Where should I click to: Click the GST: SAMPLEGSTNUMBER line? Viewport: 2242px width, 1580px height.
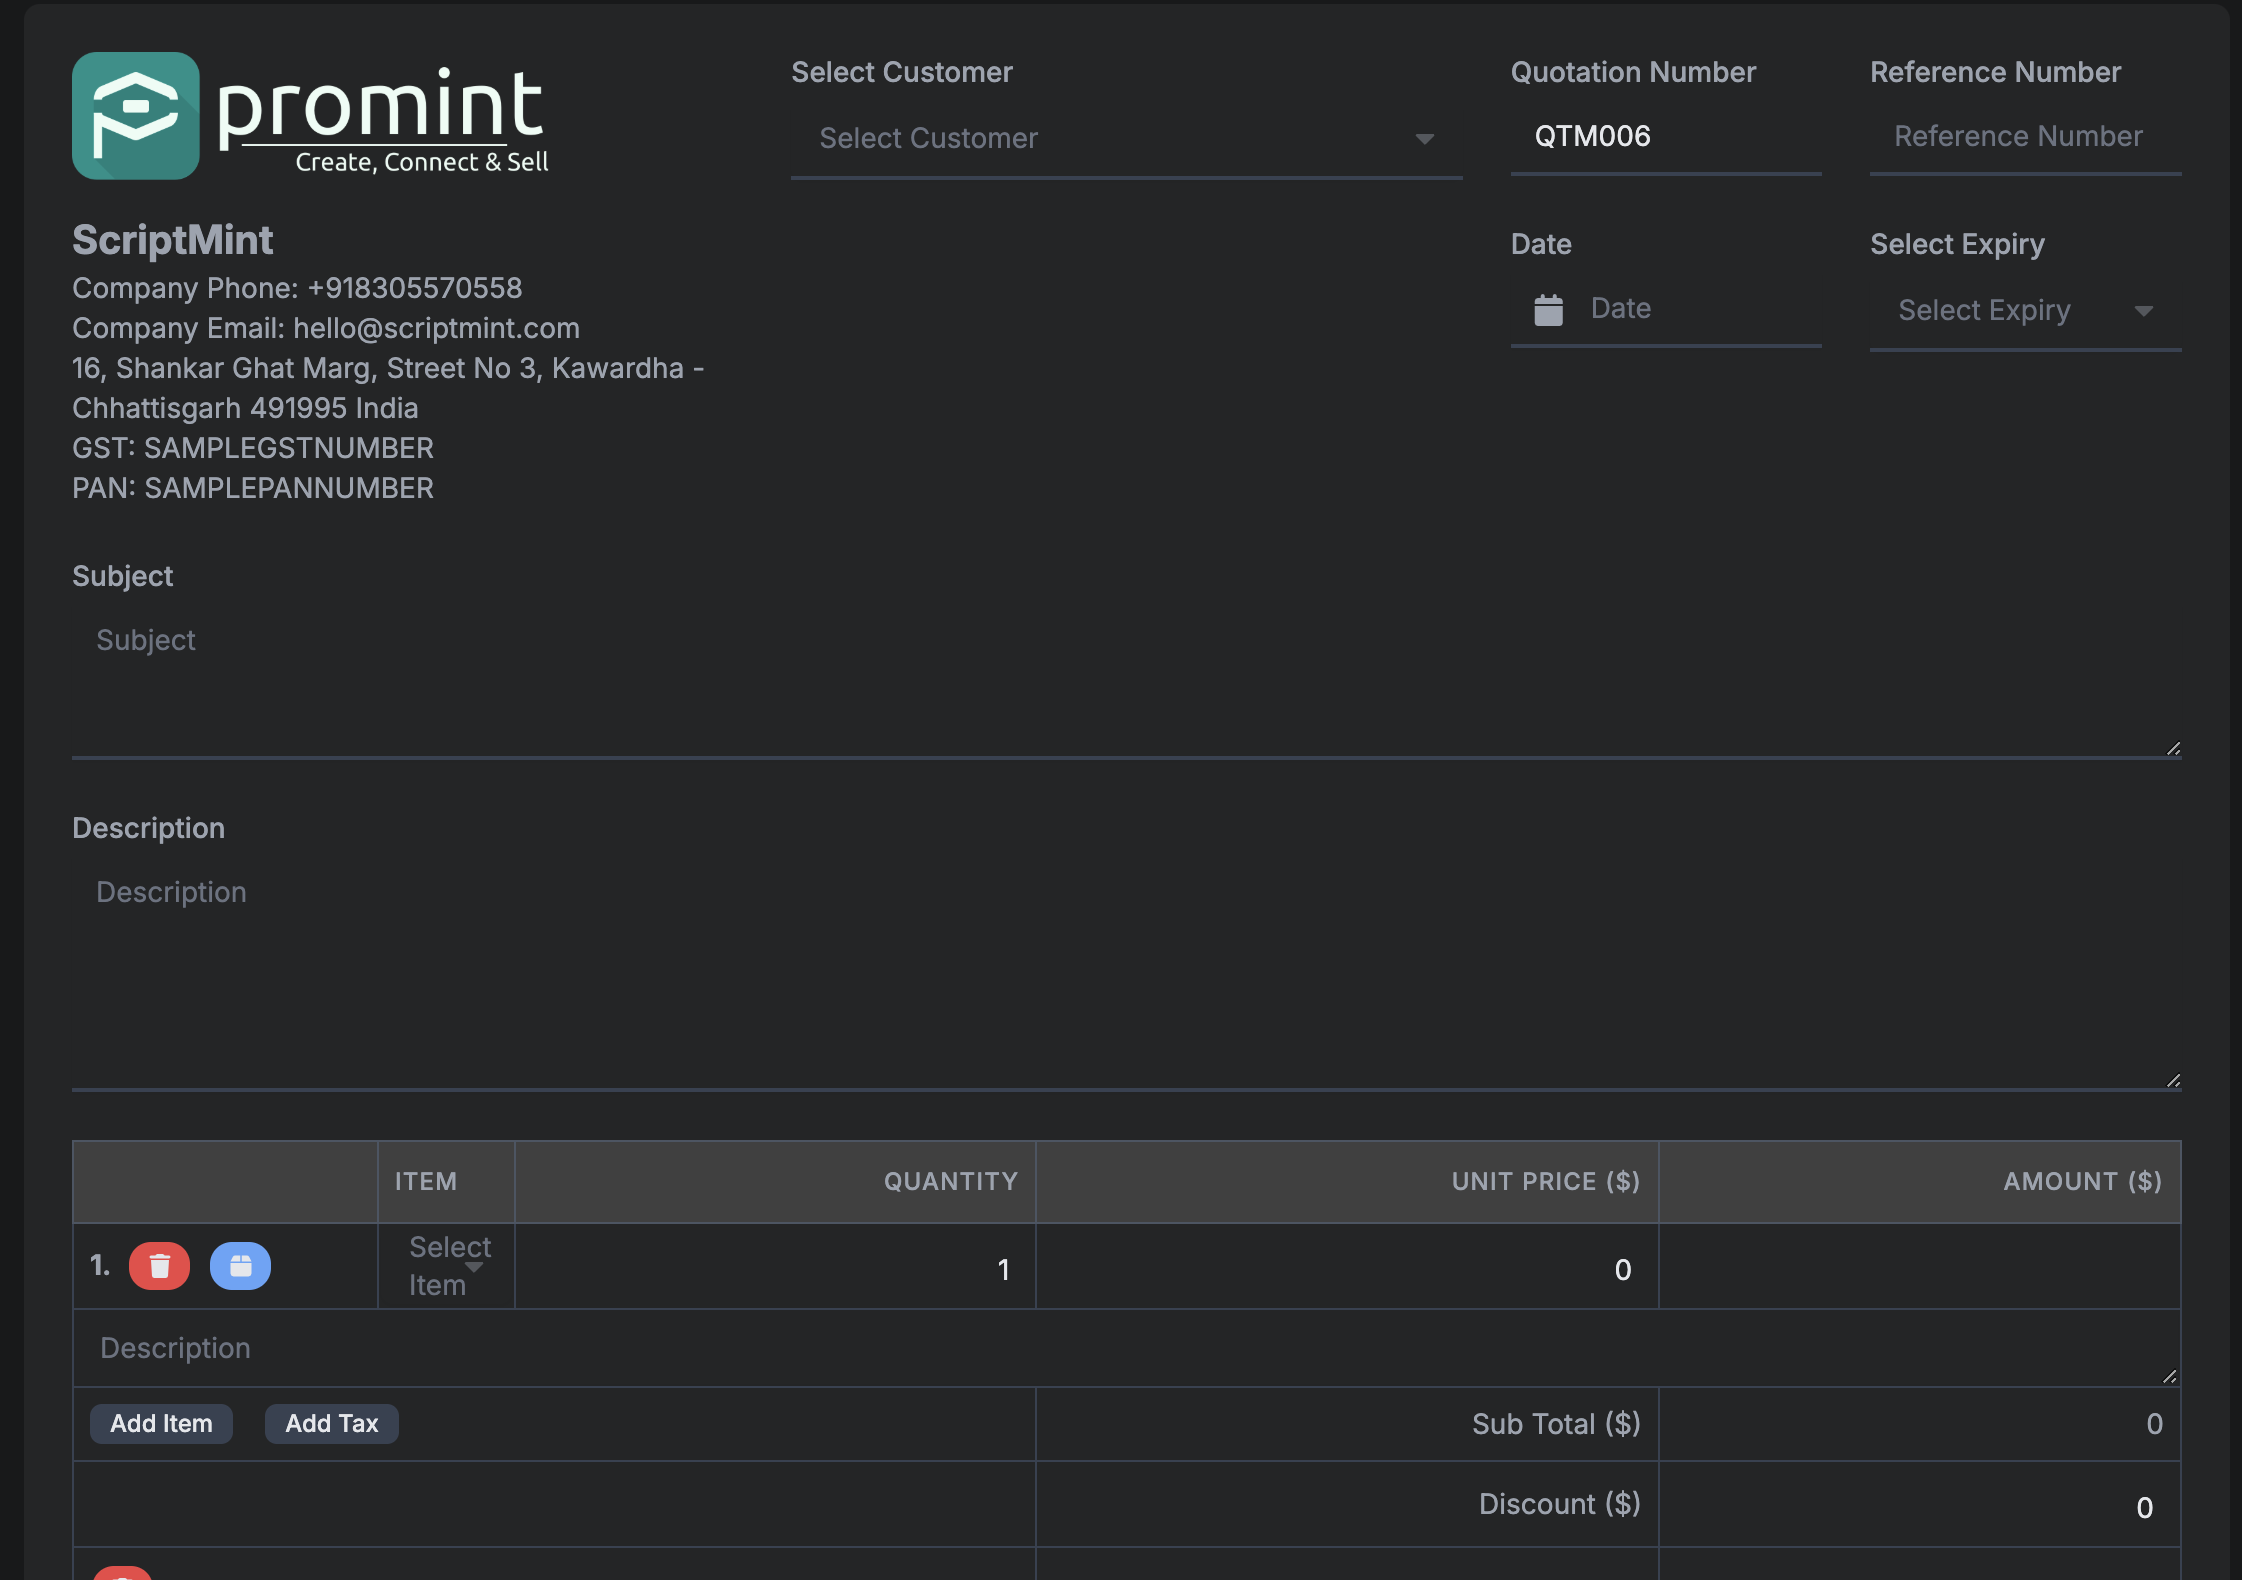[x=253, y=448]
